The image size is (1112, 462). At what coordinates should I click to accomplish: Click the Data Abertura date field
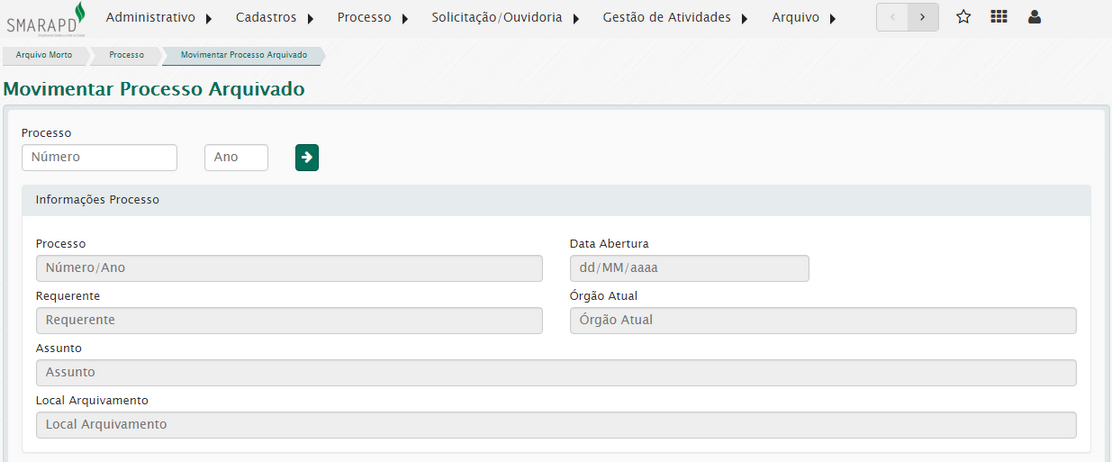coord(689,268)
